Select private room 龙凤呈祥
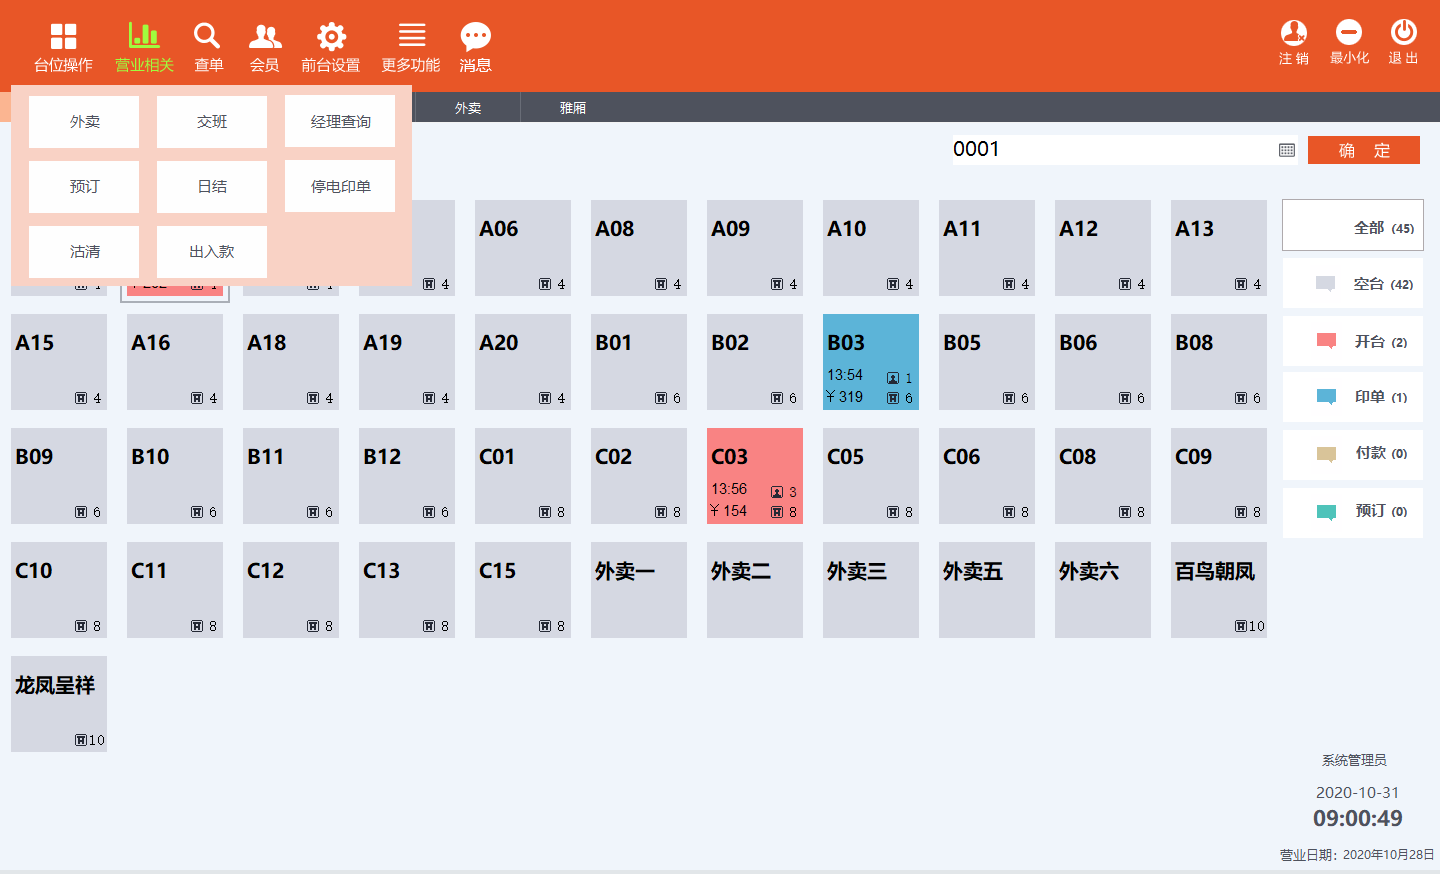The width and height of the screenshot is (1440, 874). coord(59,704)
